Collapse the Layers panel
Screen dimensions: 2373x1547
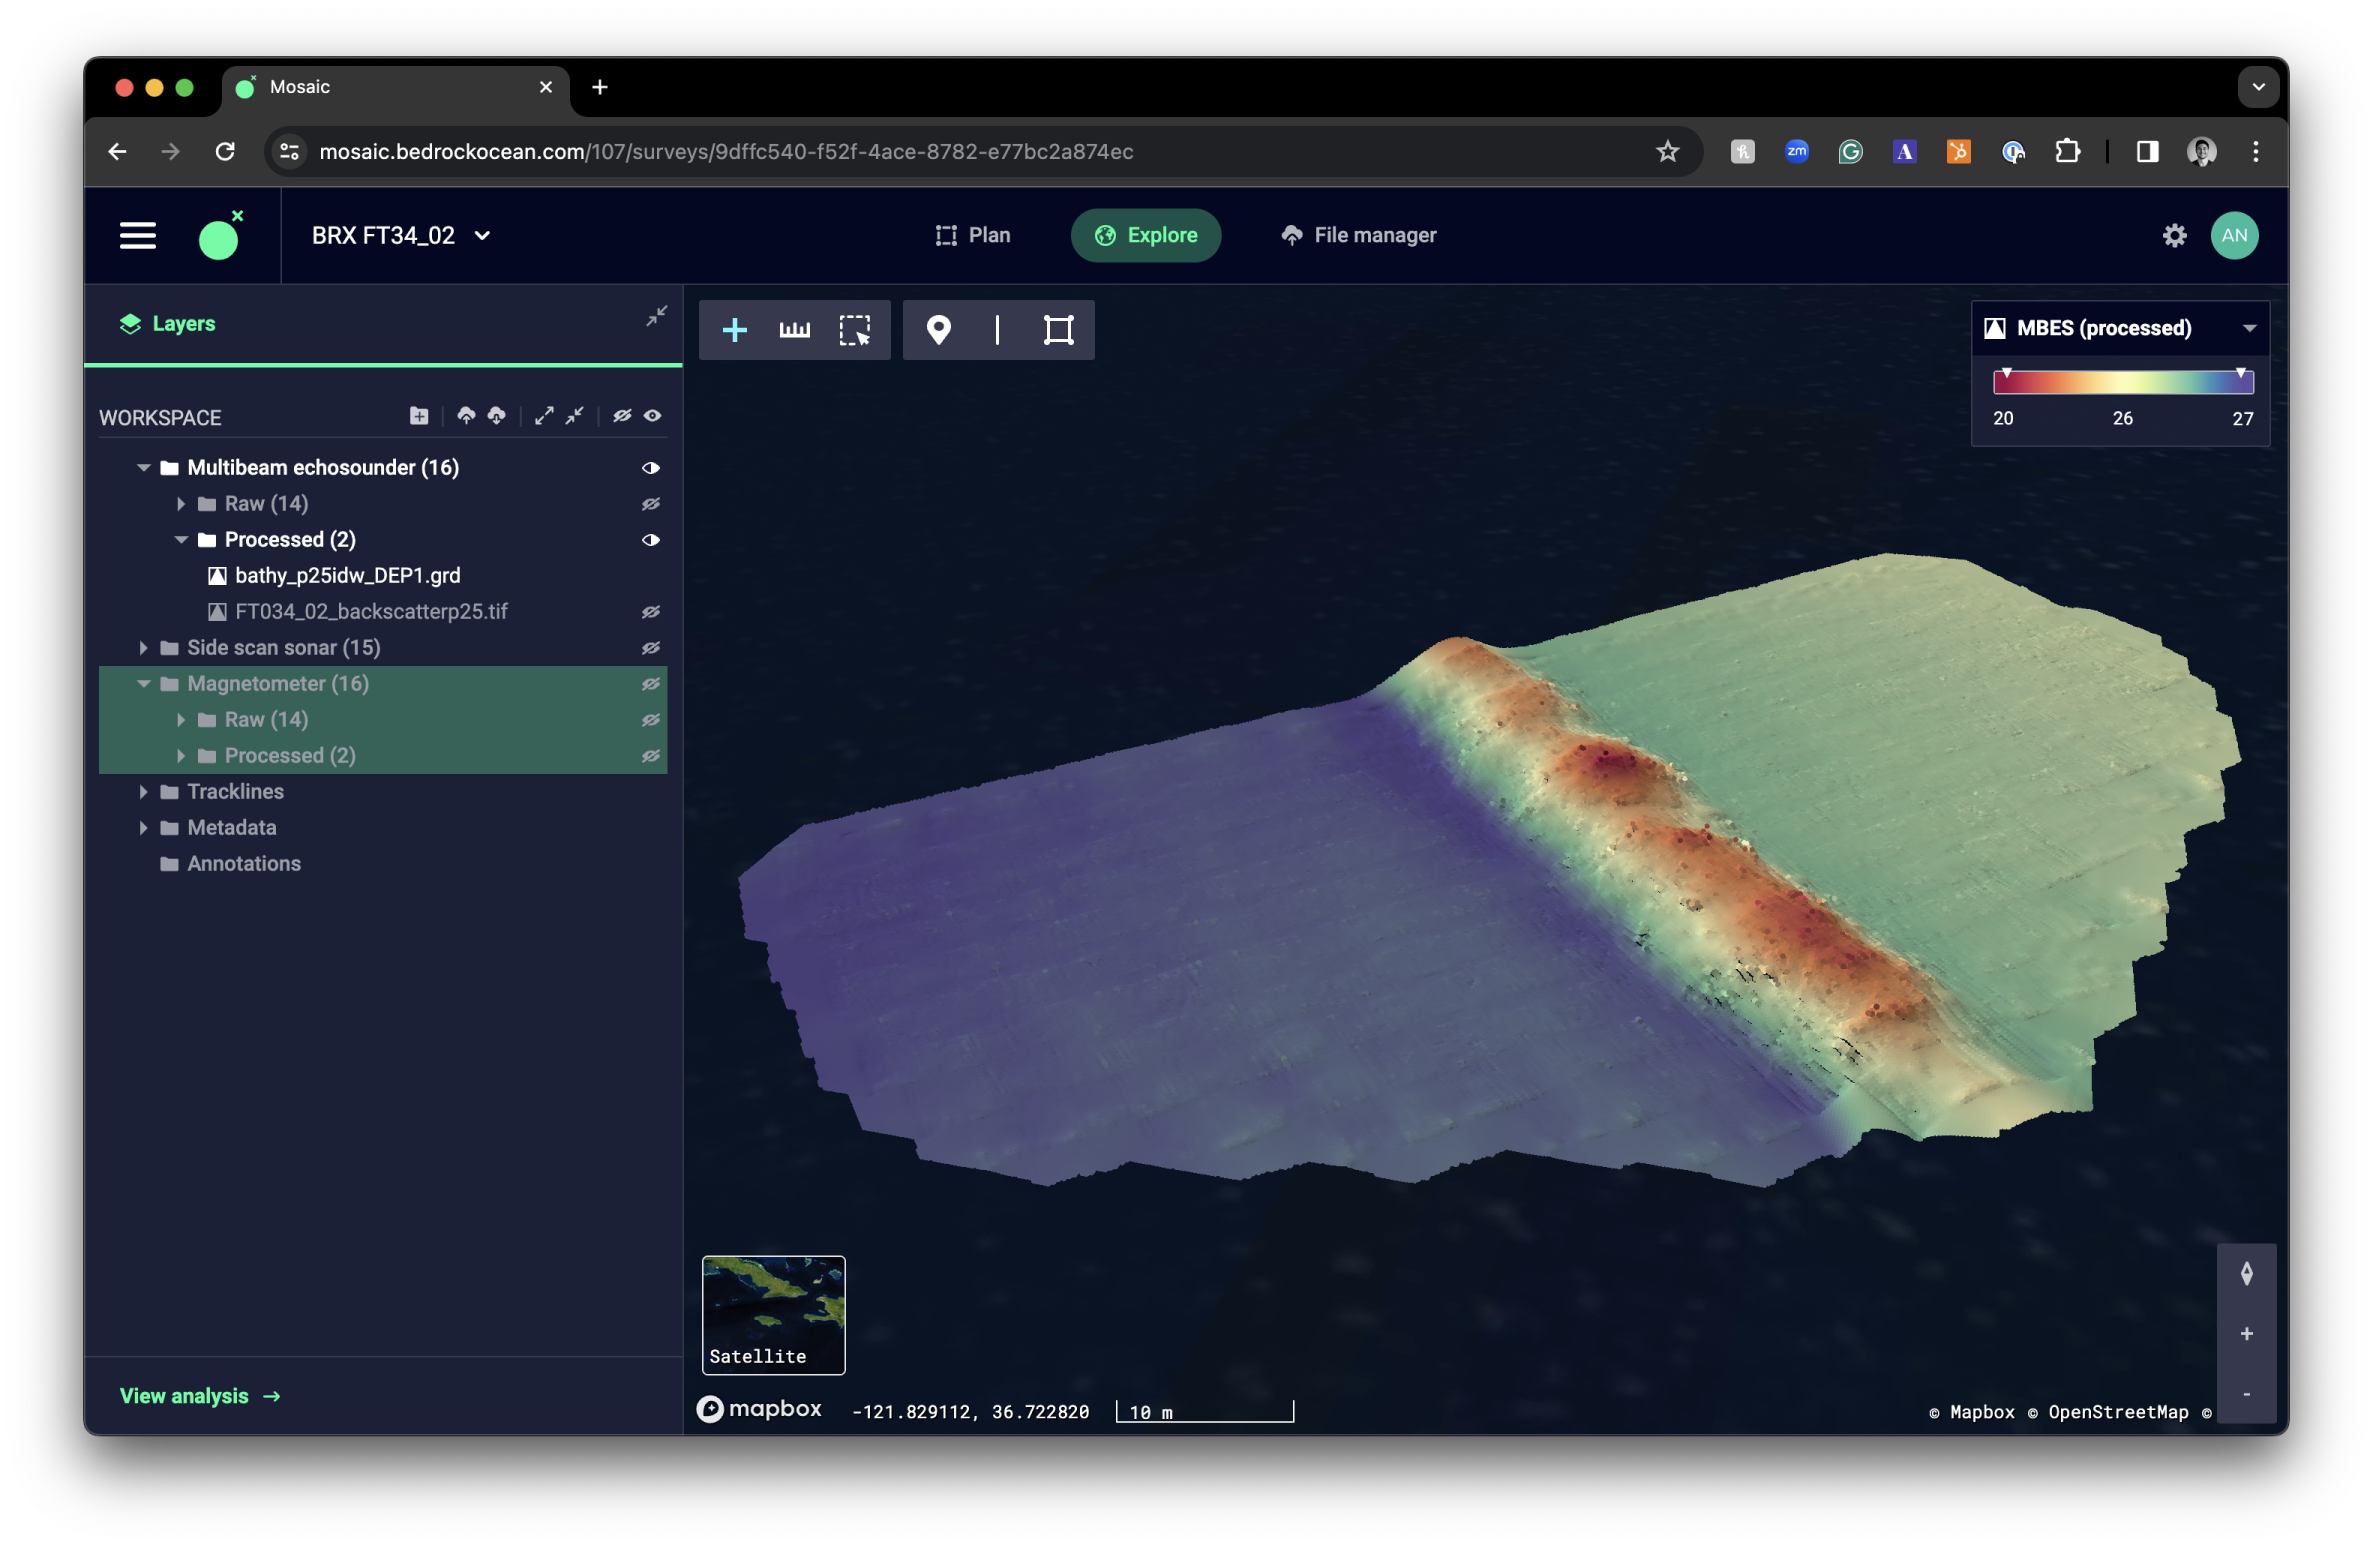tap(656, 317)
